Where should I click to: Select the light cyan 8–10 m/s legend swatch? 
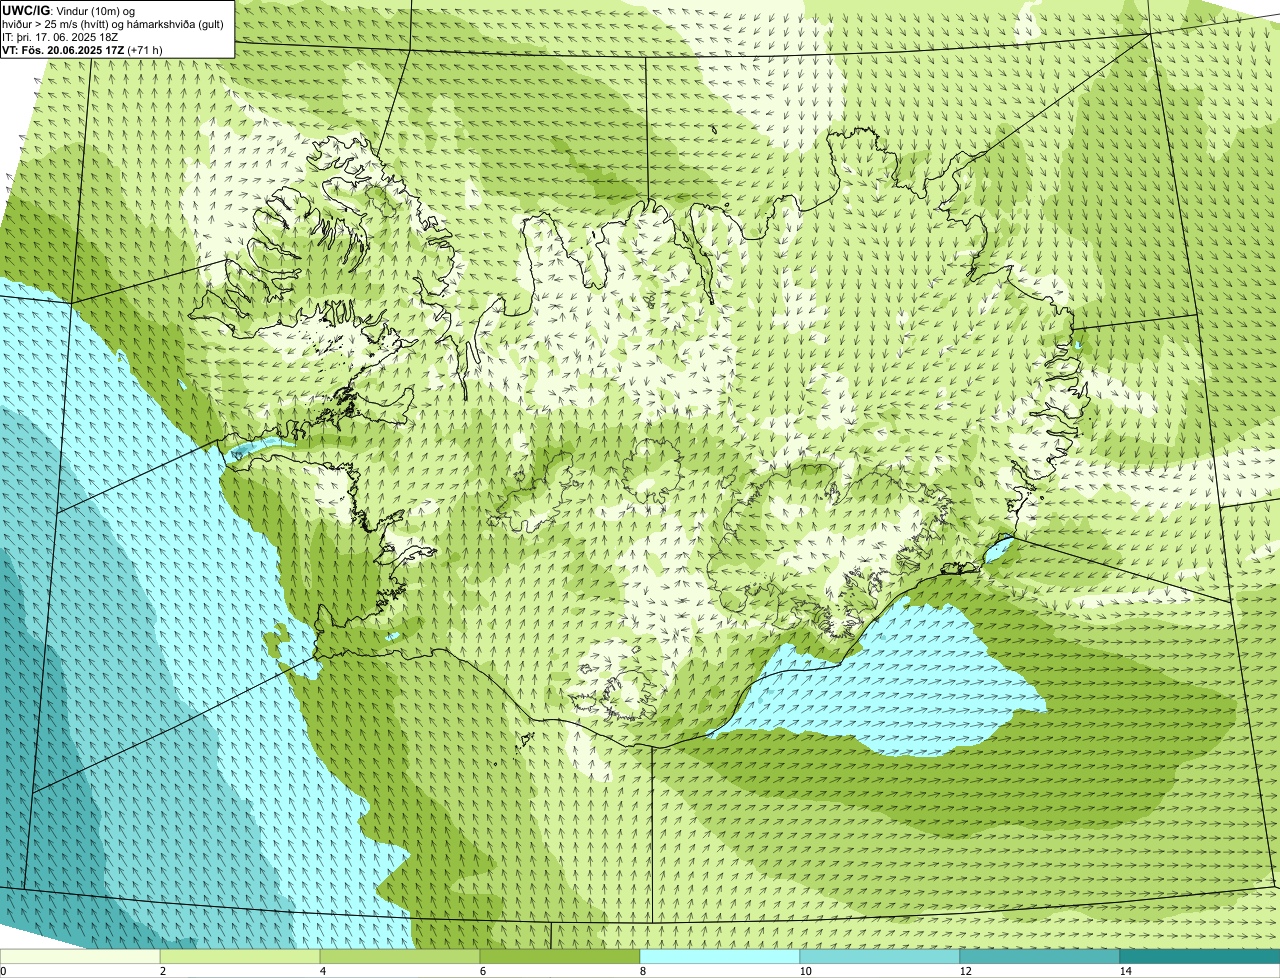pos(720,956)
